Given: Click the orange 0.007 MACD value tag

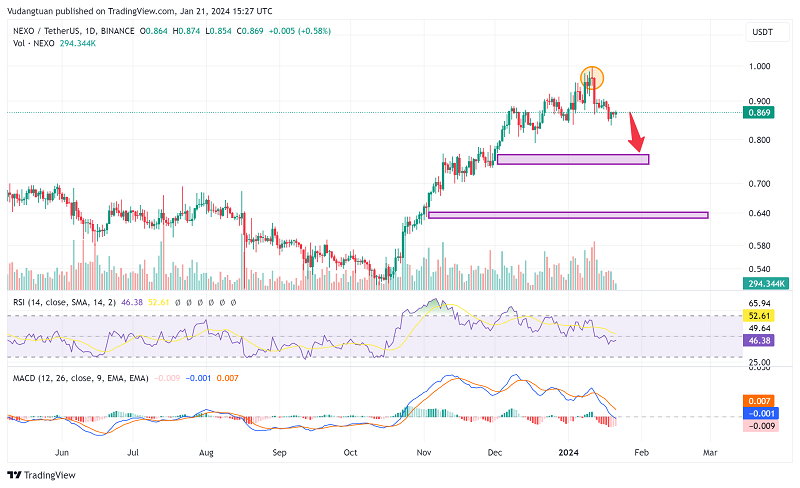Looking at the screenshot, I should pos(762,400).
